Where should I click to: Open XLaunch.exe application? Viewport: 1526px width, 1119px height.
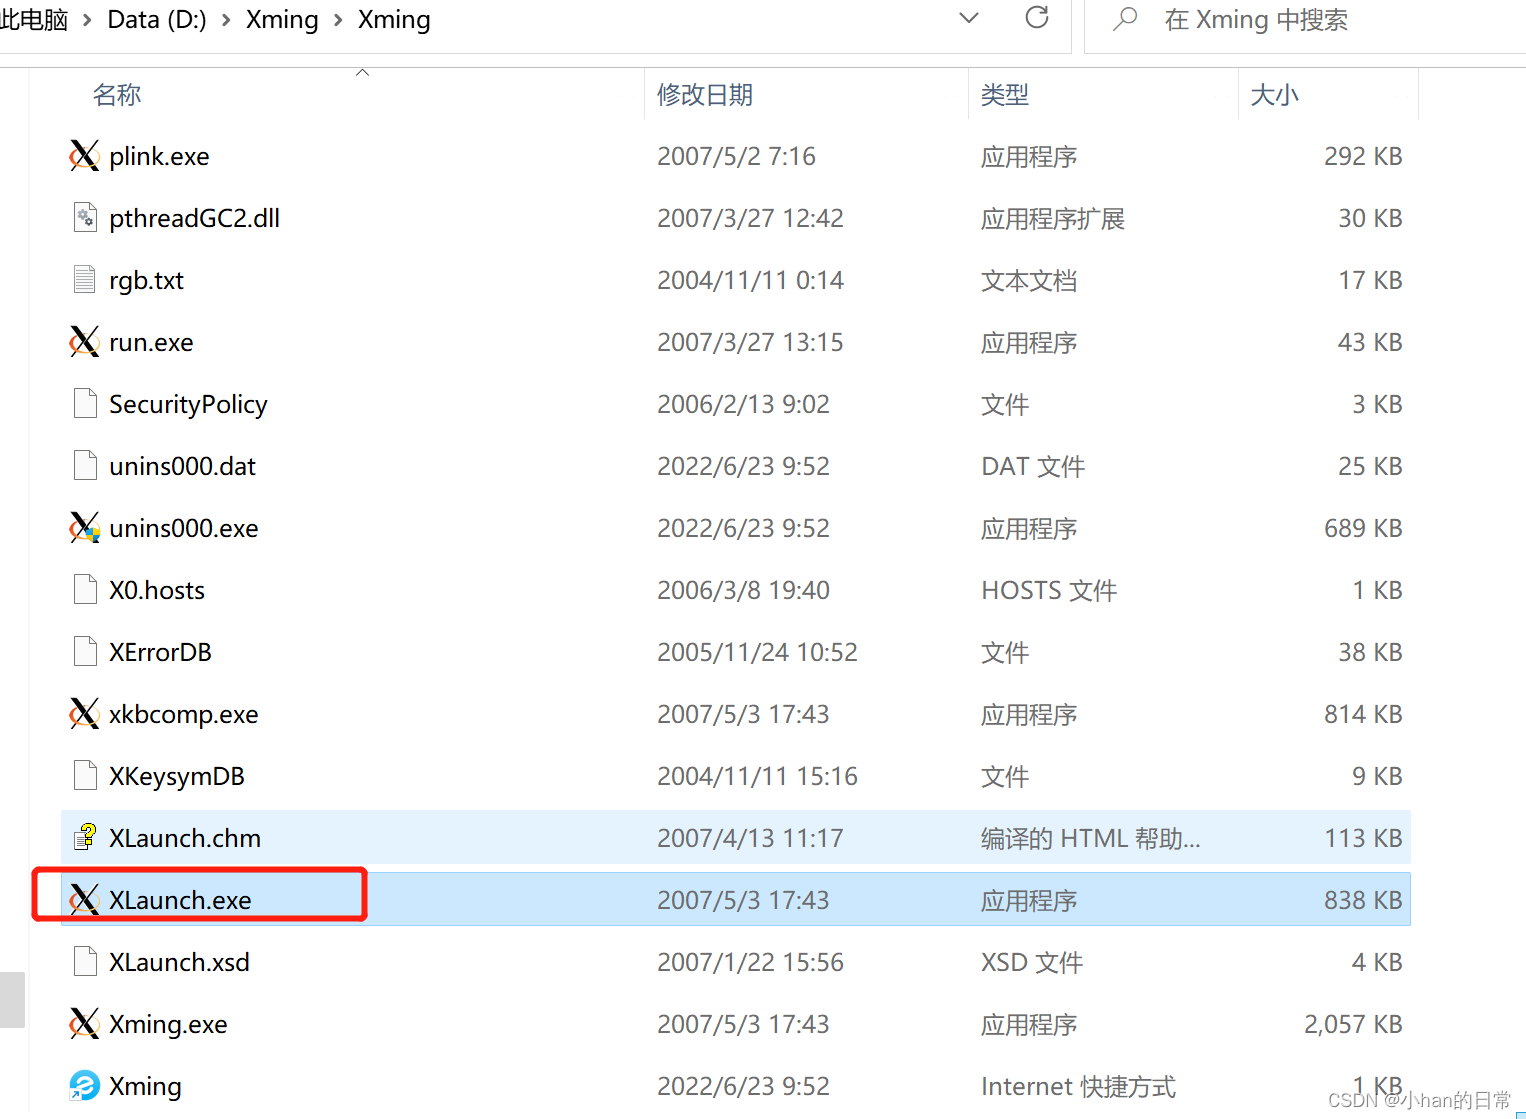[x=181, y=899]
